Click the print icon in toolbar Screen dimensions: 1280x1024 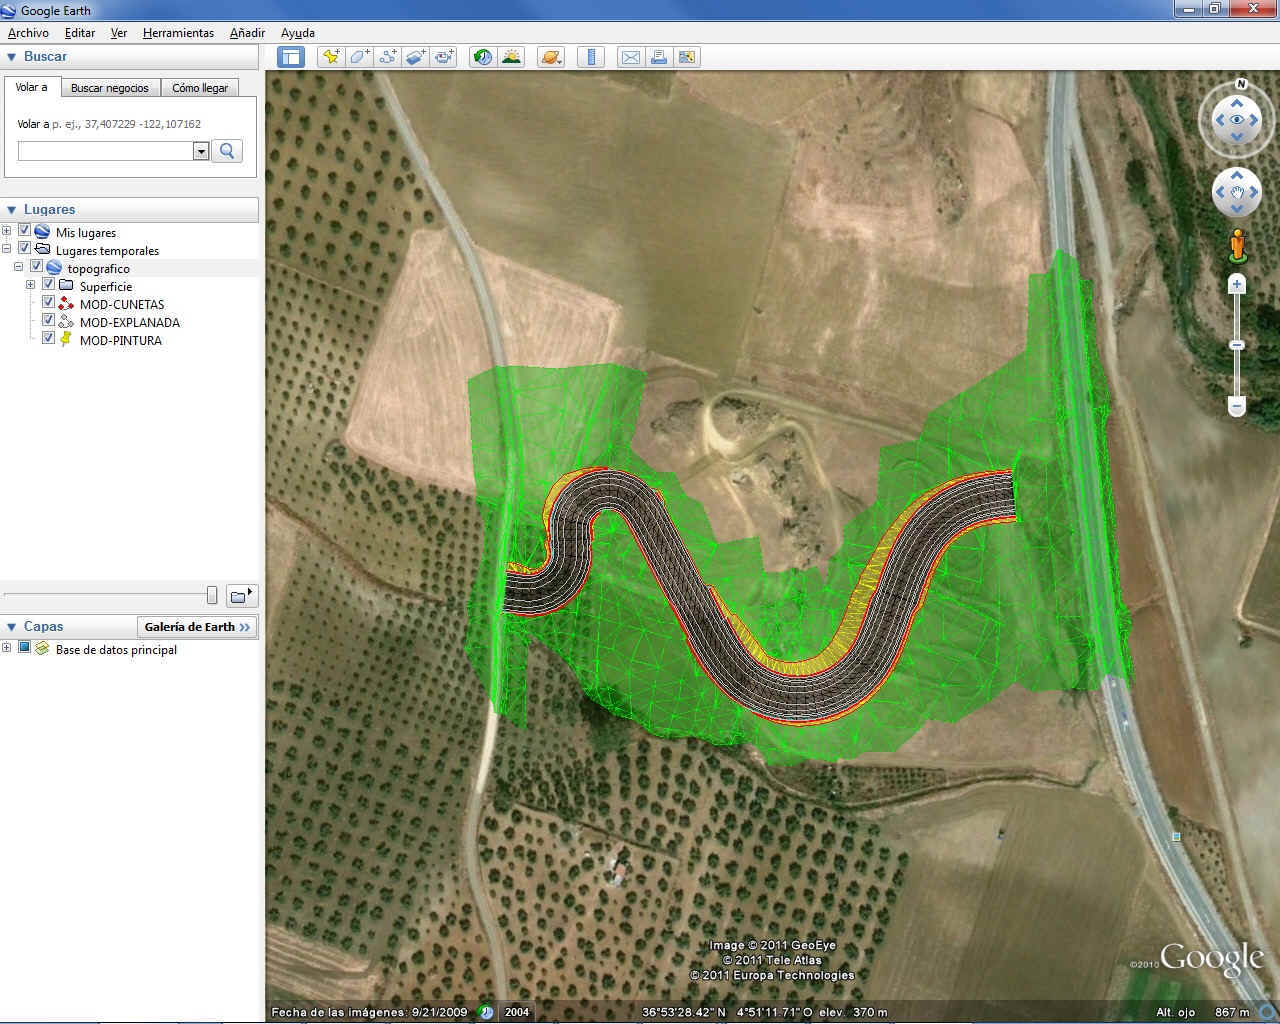(659, 57)
